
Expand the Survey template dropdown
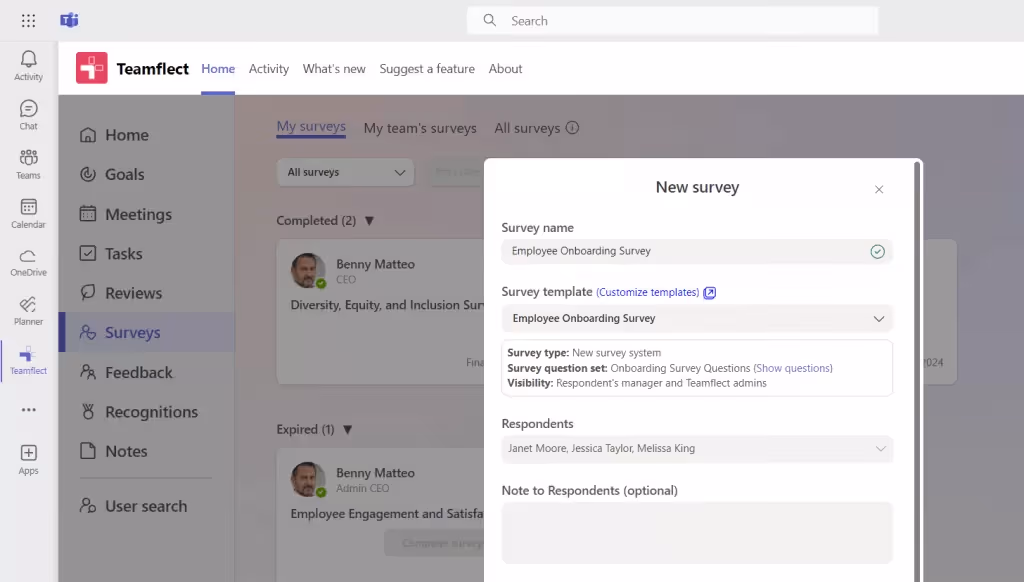click(x=697, y=319)
